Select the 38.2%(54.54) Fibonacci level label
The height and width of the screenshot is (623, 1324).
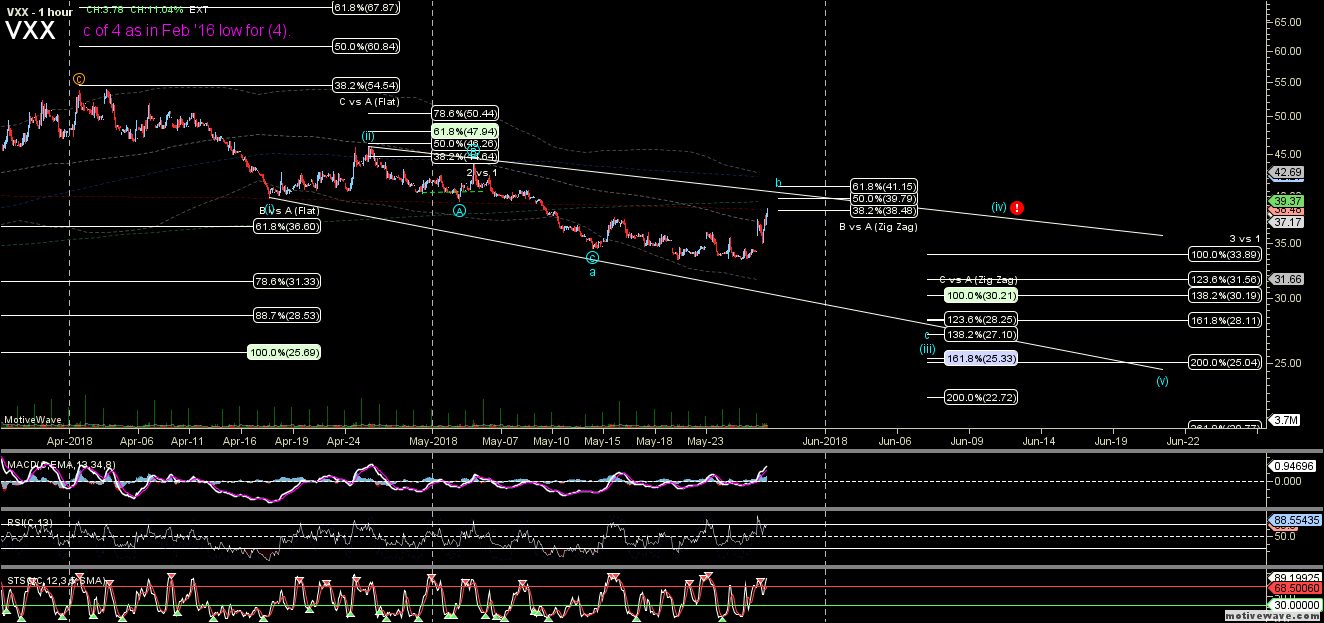tap(366, 85)
